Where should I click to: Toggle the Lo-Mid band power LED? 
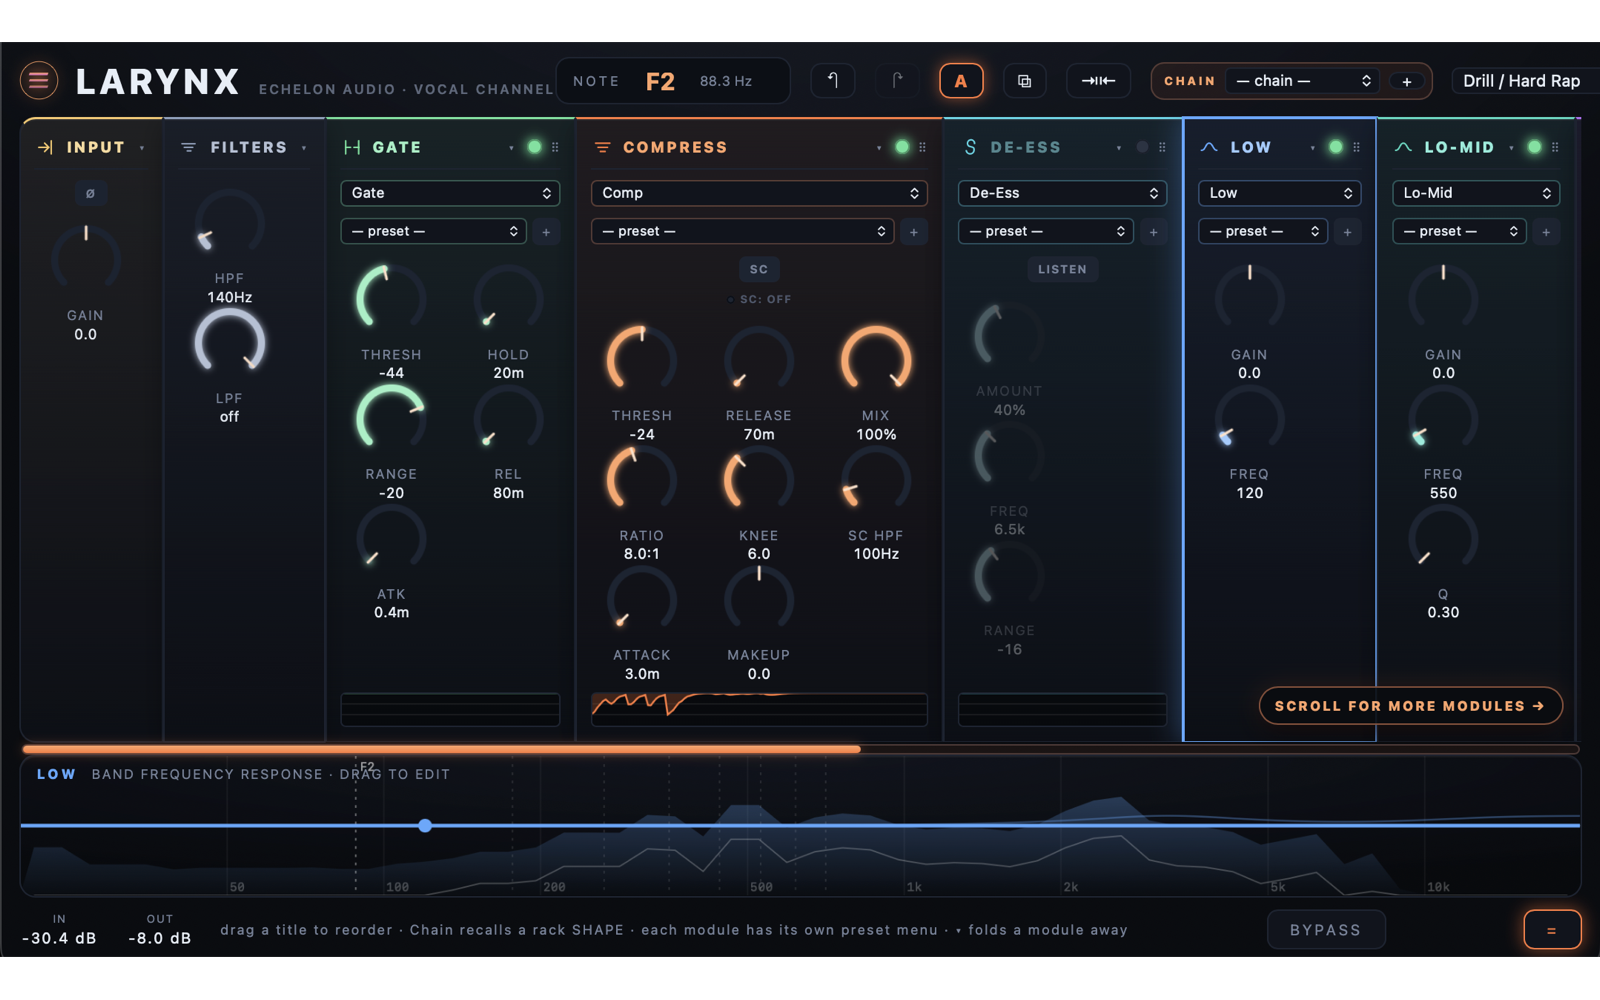point(1534,147)
